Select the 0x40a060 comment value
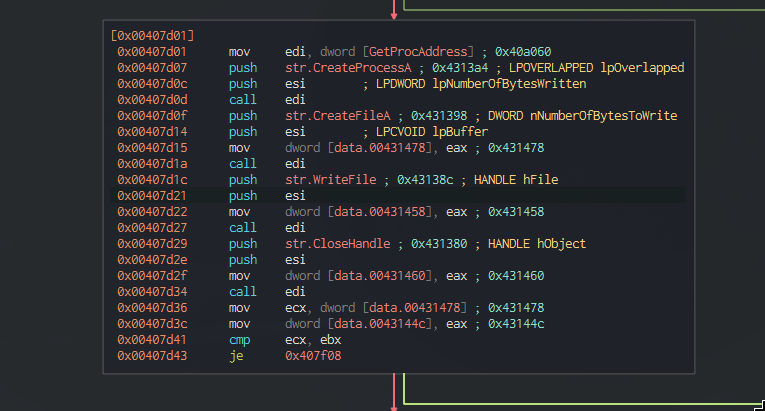The height and width of the screenshot is (411, 765). tap(523, 52)
